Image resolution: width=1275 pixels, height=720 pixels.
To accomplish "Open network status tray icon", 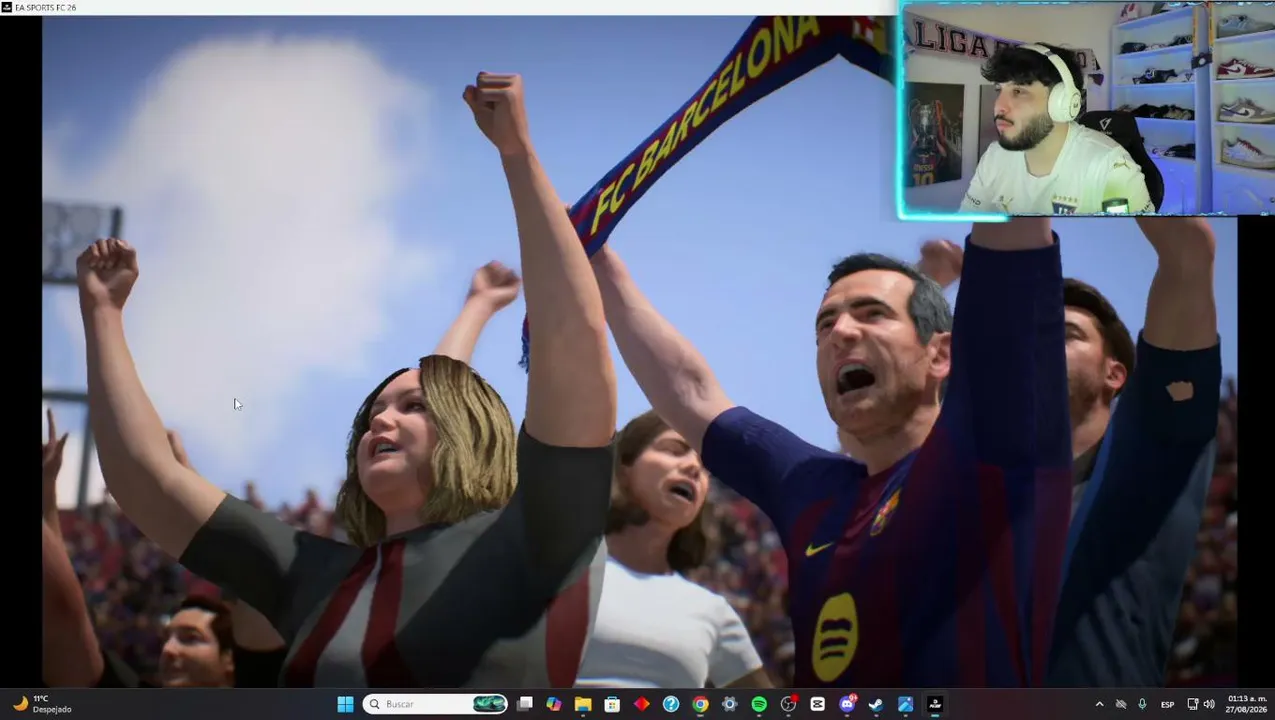I will pyautogui.click(x=1193, y=704).
